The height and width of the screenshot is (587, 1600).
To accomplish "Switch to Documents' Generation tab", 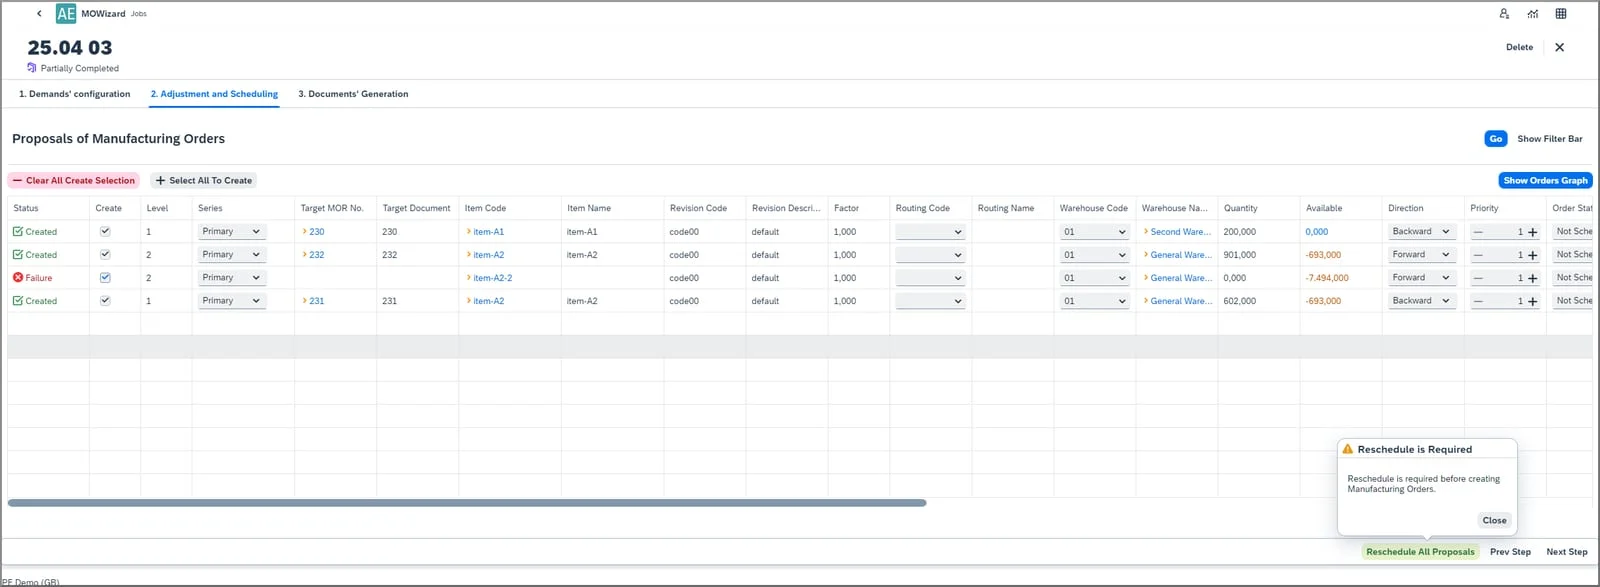I will coord(353,94).
